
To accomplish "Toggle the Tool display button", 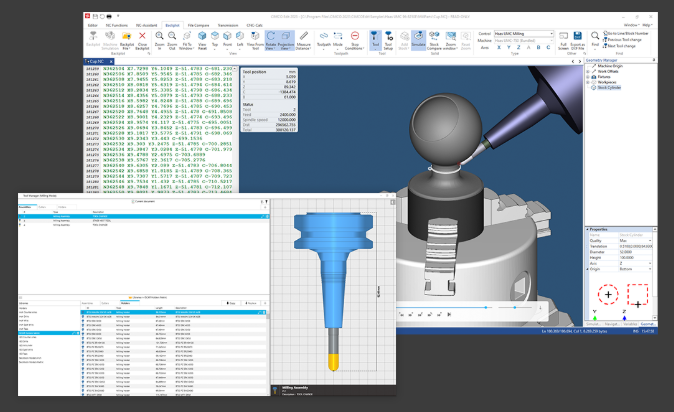I will (x=375, y=40).
